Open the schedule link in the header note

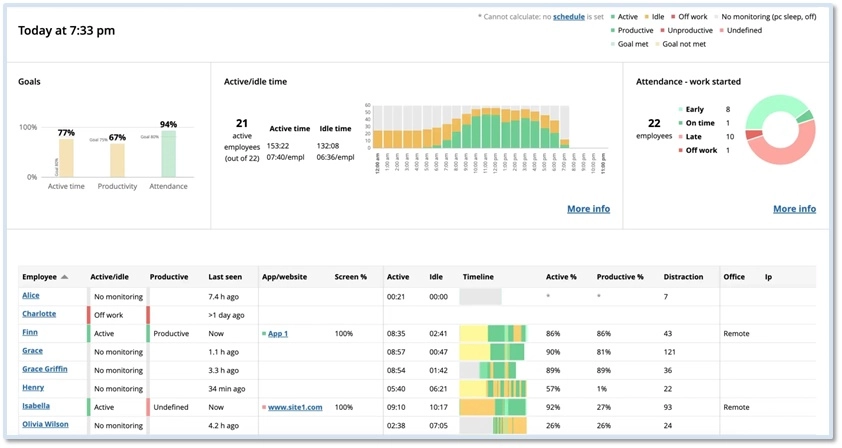click(x=568, y=17)
